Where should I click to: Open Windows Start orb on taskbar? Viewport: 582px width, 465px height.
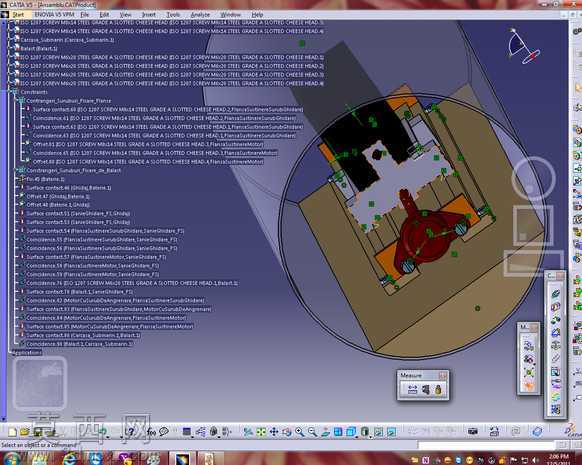coord(12,459)
